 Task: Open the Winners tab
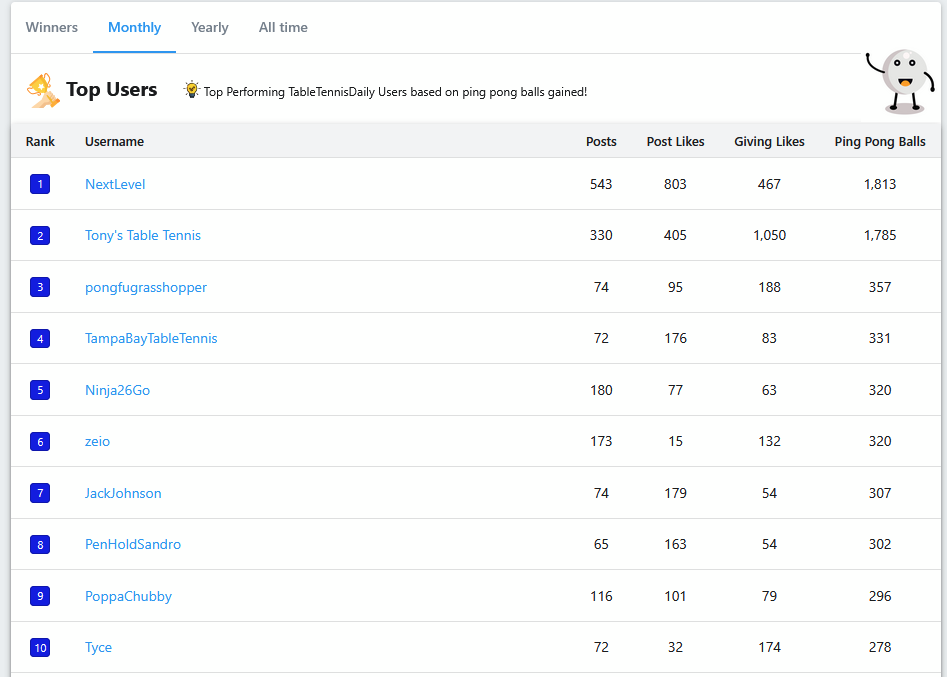[x=51, y=27]
